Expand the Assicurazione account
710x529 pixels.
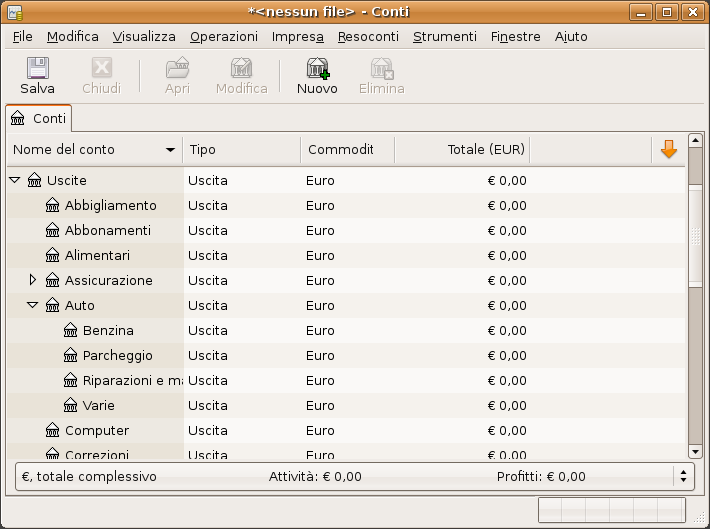tap(32, 280)
